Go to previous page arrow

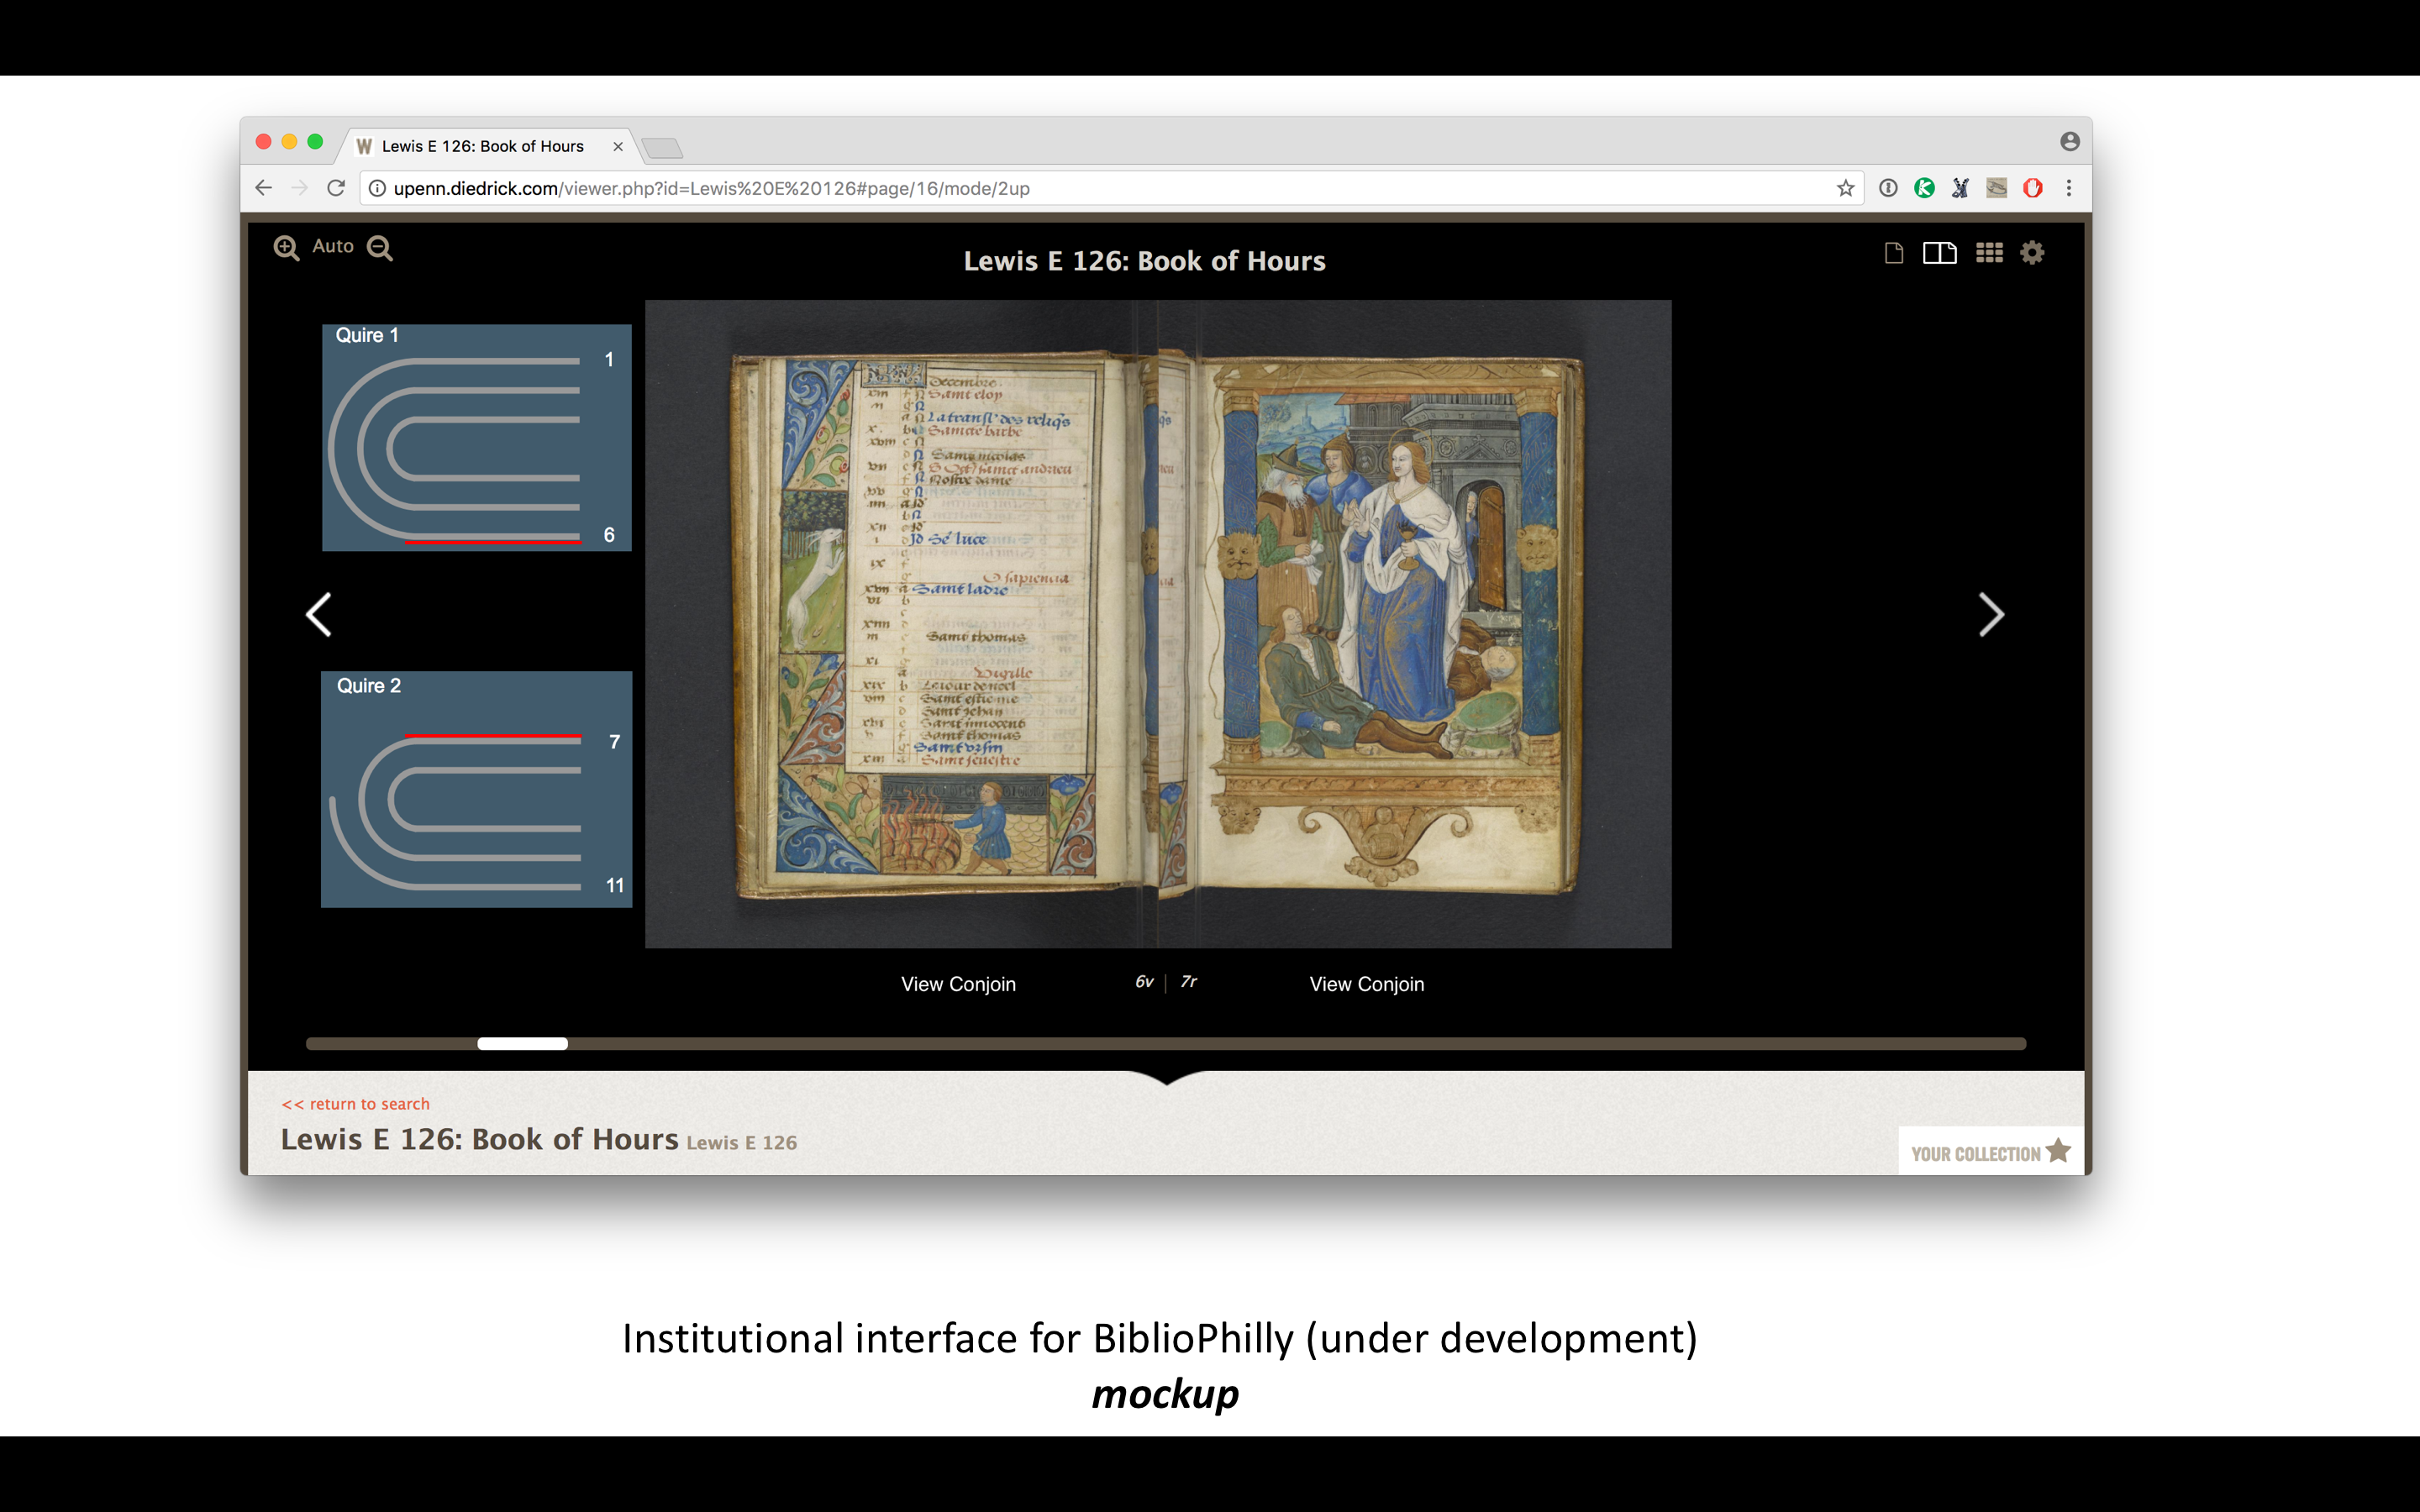pyautogui.click(x=318, y=614)
